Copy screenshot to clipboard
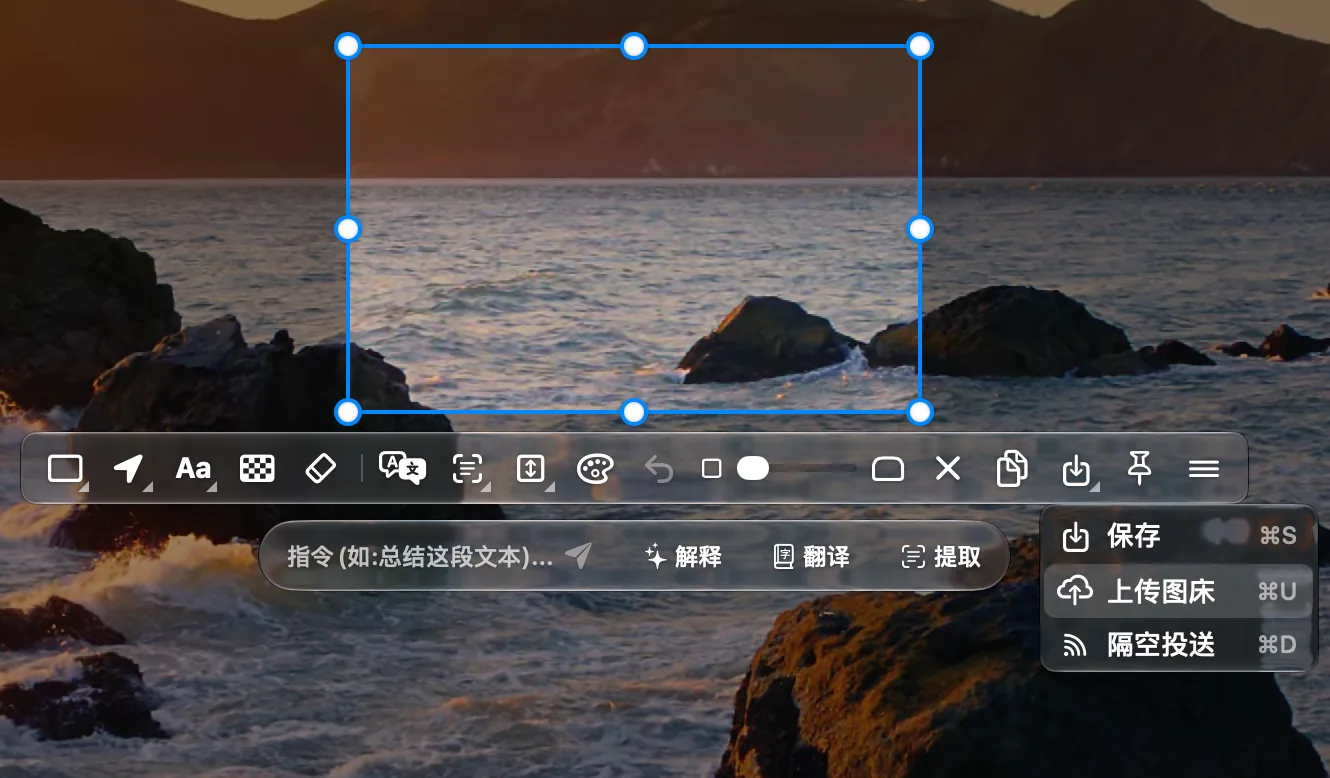This screenshot has height=778, width=1330. click(x=1012, y=468)
